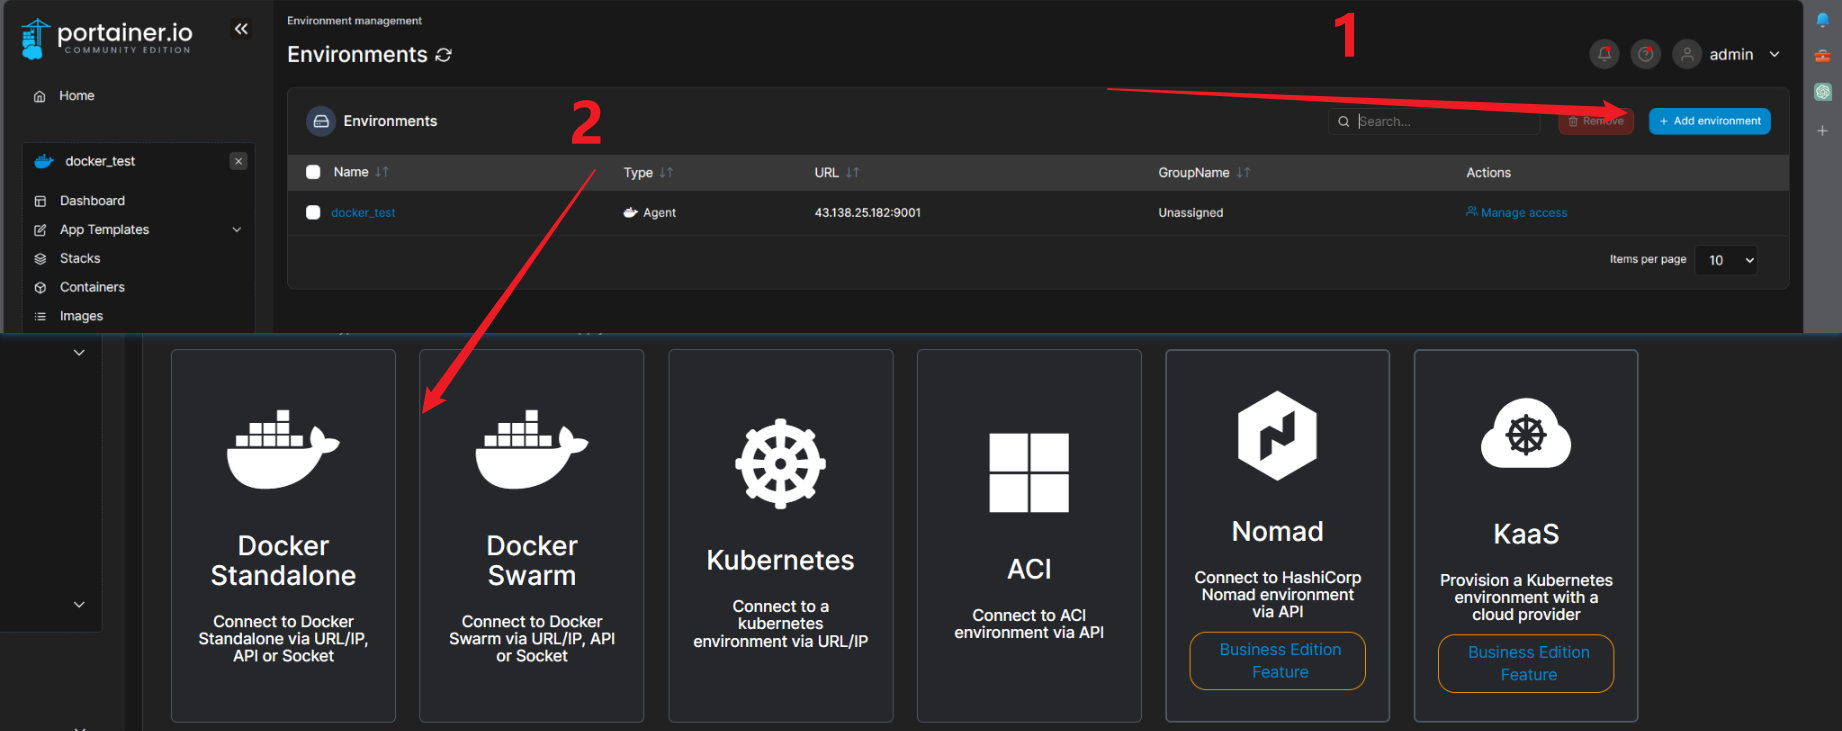The width and height of the screenshot is (1842, 731).
Task: Click the Portainer.io logo
Action: click(x=106, y=38)
